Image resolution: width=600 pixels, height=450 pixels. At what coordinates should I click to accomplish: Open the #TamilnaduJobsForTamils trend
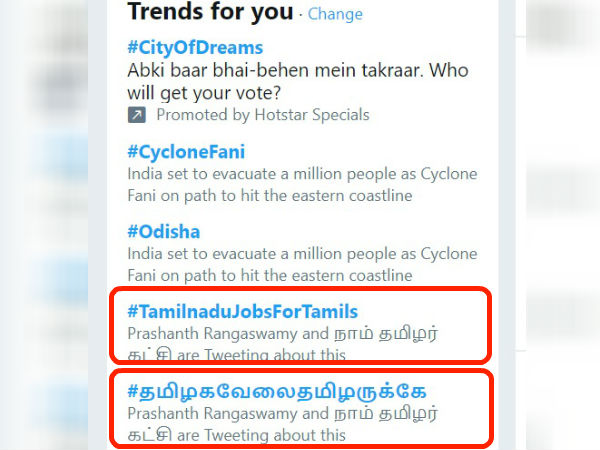[x=243, y=311]
